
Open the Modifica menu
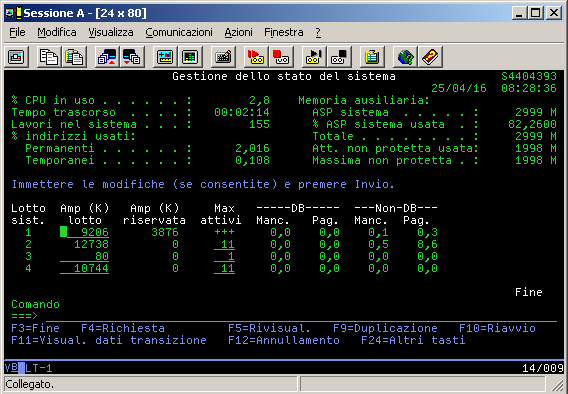click(57, 33)
